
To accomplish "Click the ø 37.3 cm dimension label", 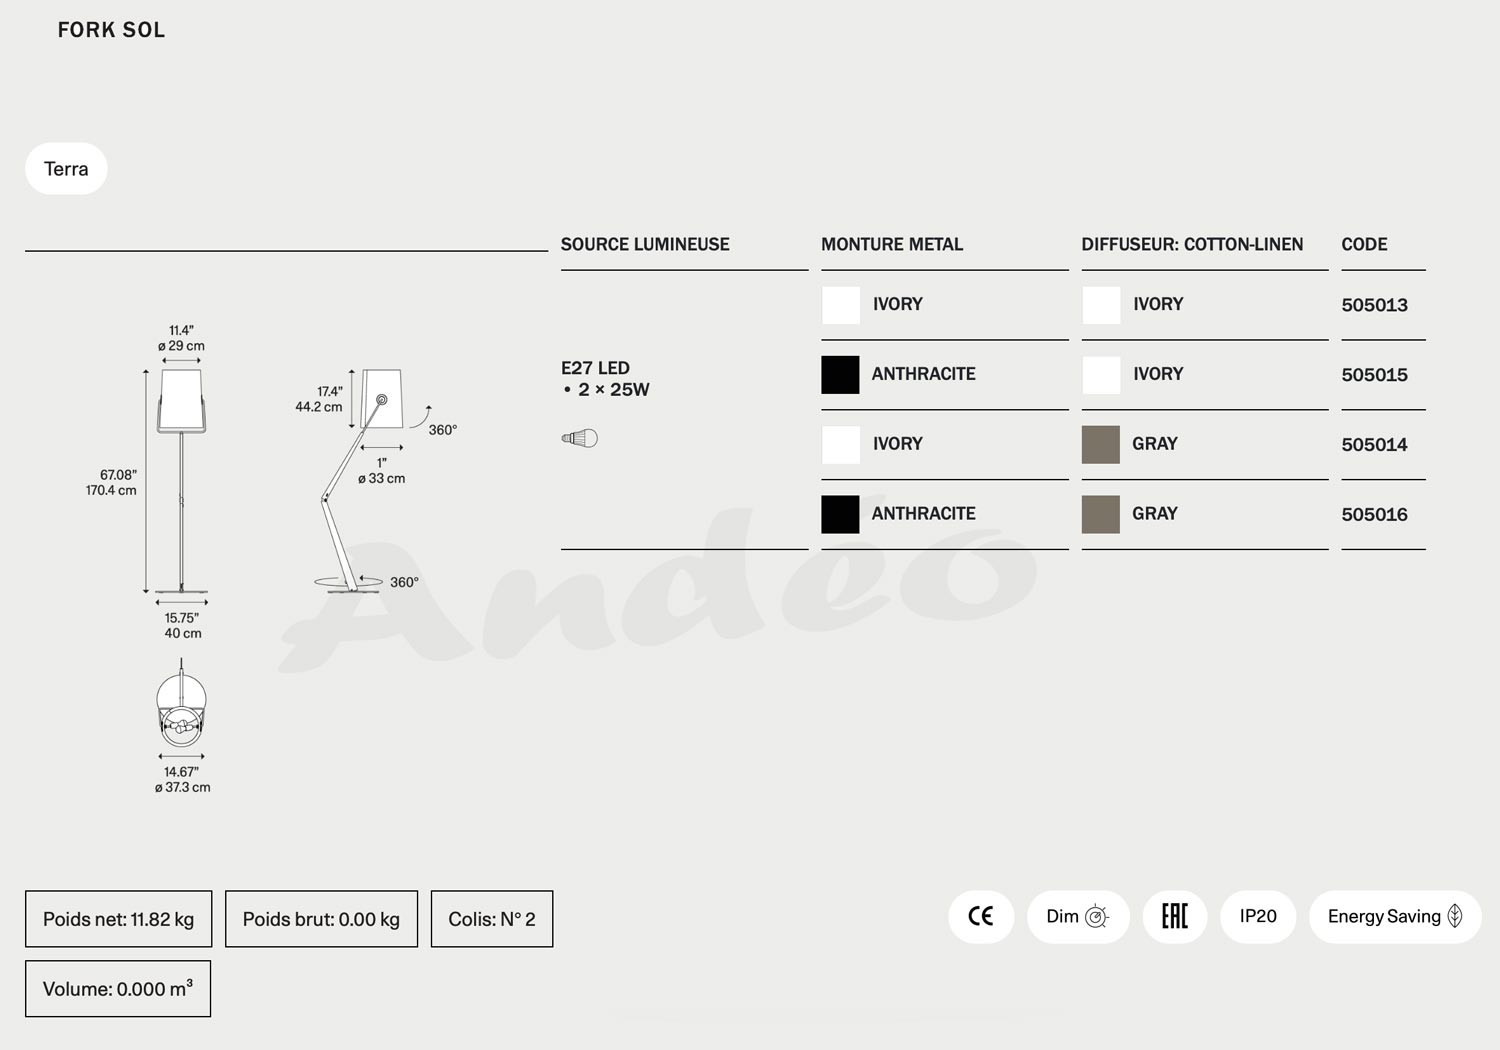I will [183, 787].
